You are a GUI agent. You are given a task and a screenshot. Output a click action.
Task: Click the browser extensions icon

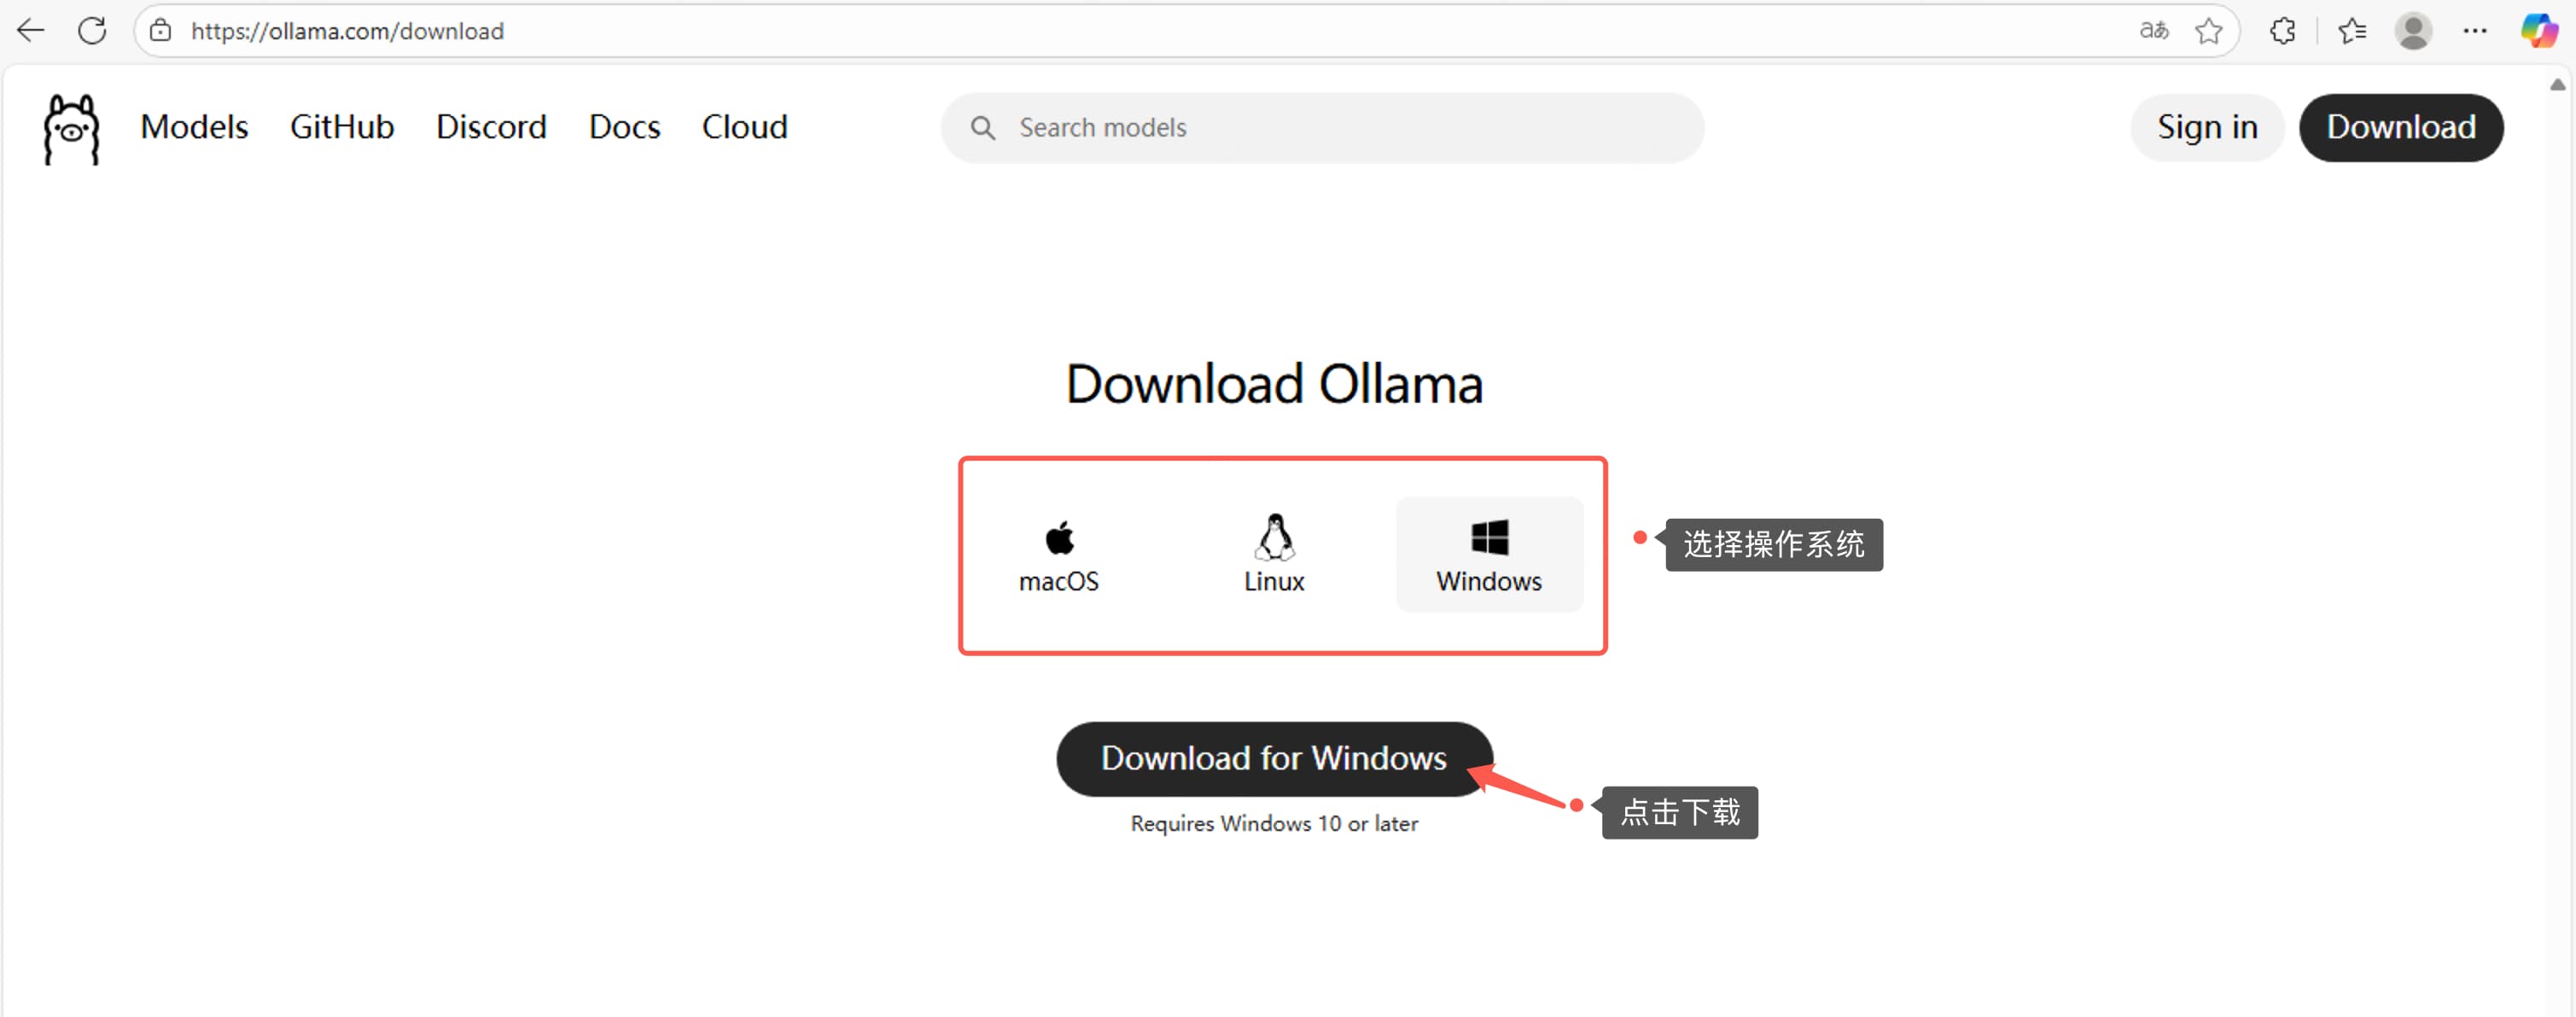coord(2283,30)
